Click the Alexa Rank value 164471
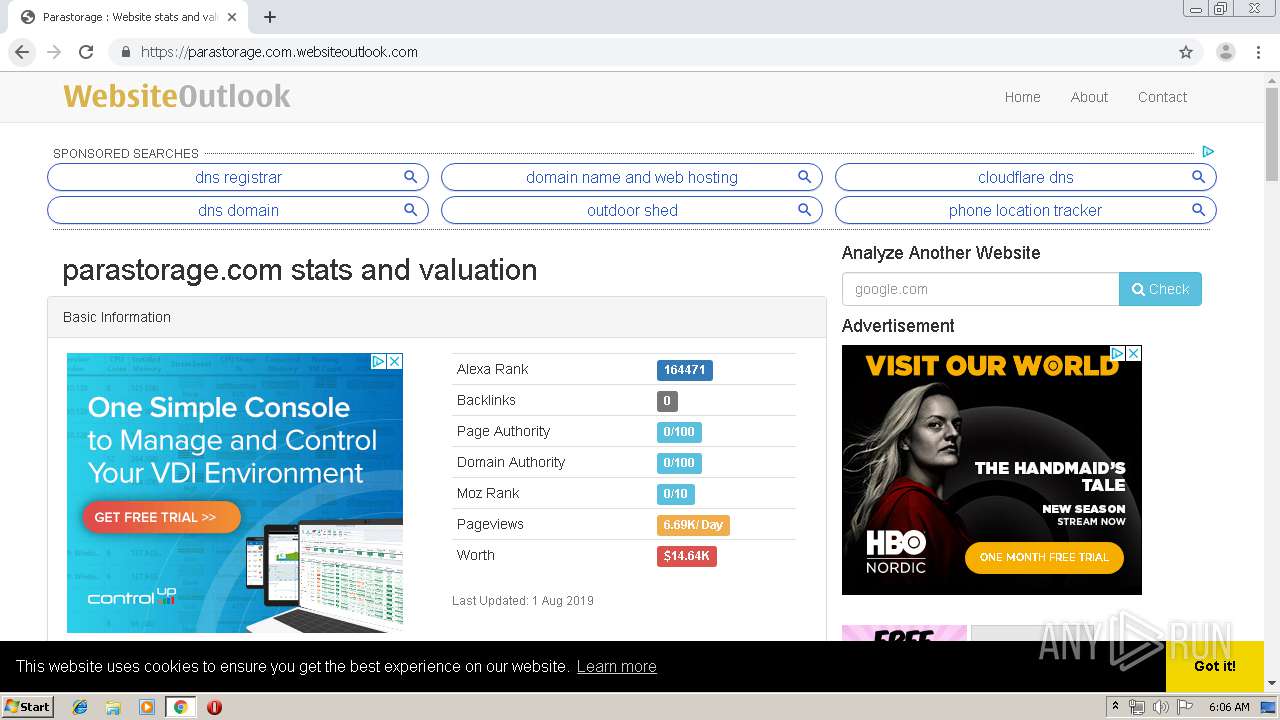 tap(685, 370)
